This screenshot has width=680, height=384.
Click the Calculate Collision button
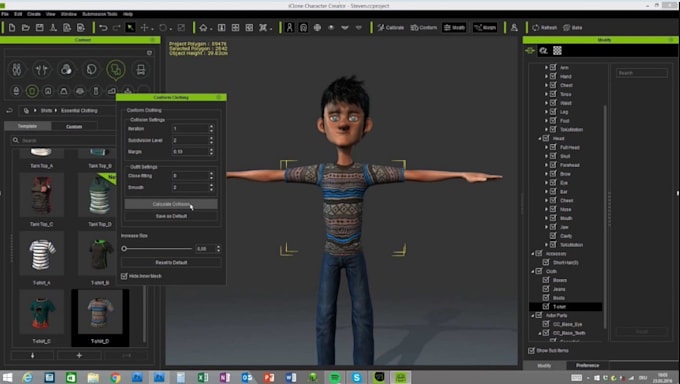coord(171,204)
